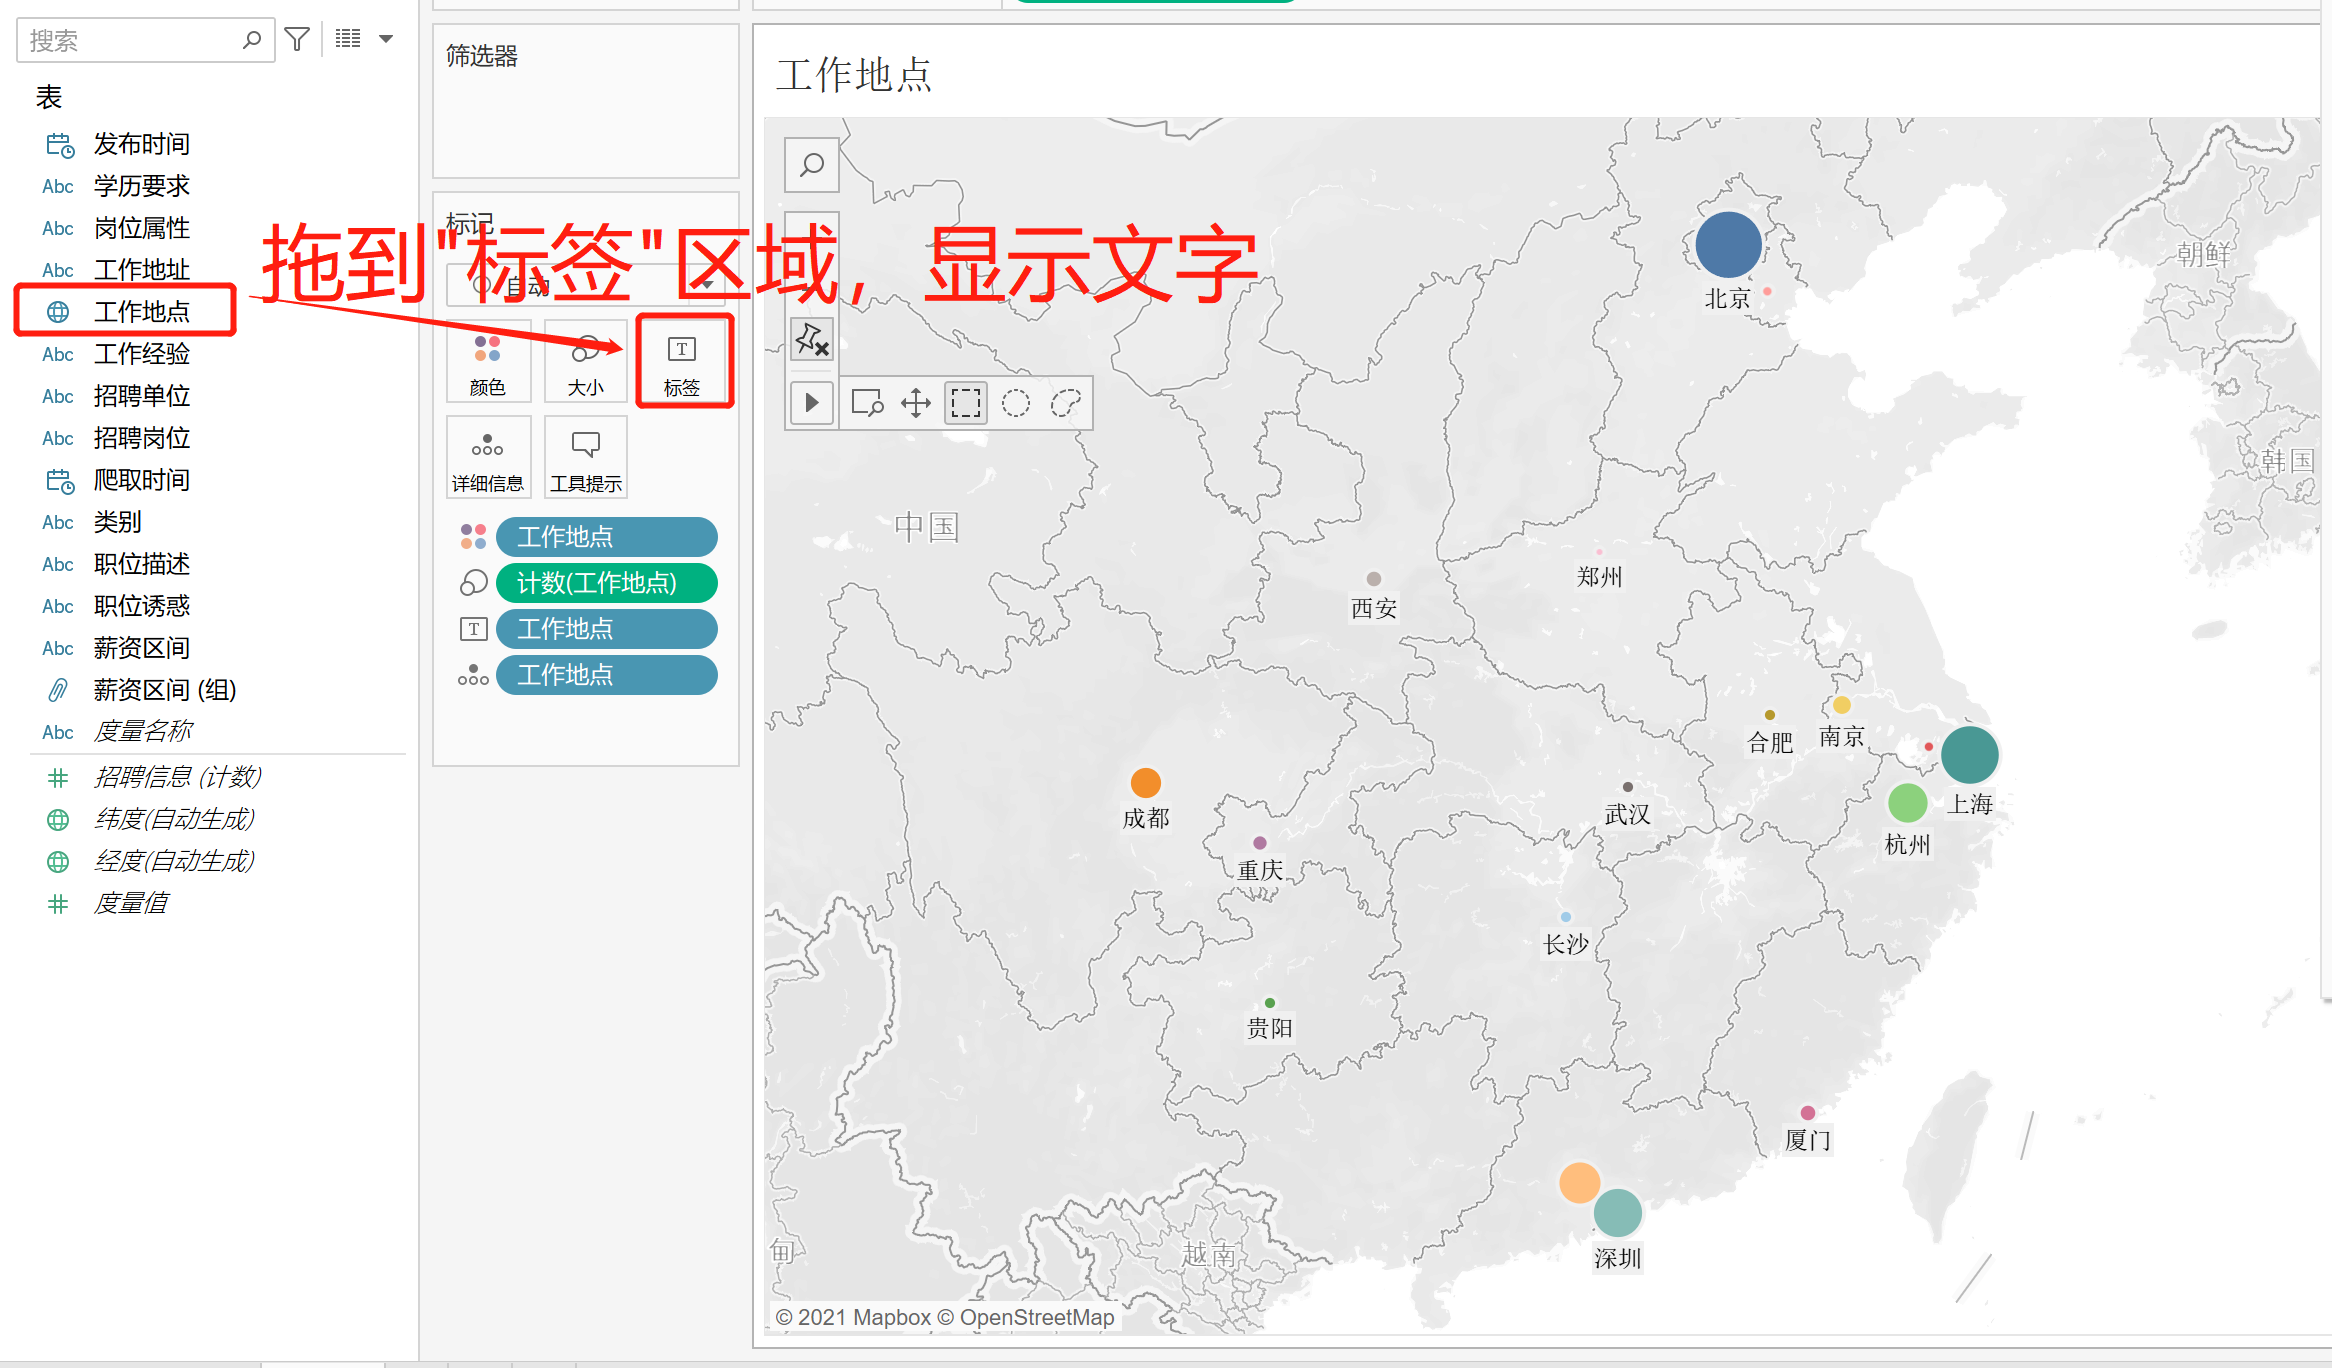Select the radial selection tool
The height and width of the screenshot is (1368, 2332).
click(1016, 403)
